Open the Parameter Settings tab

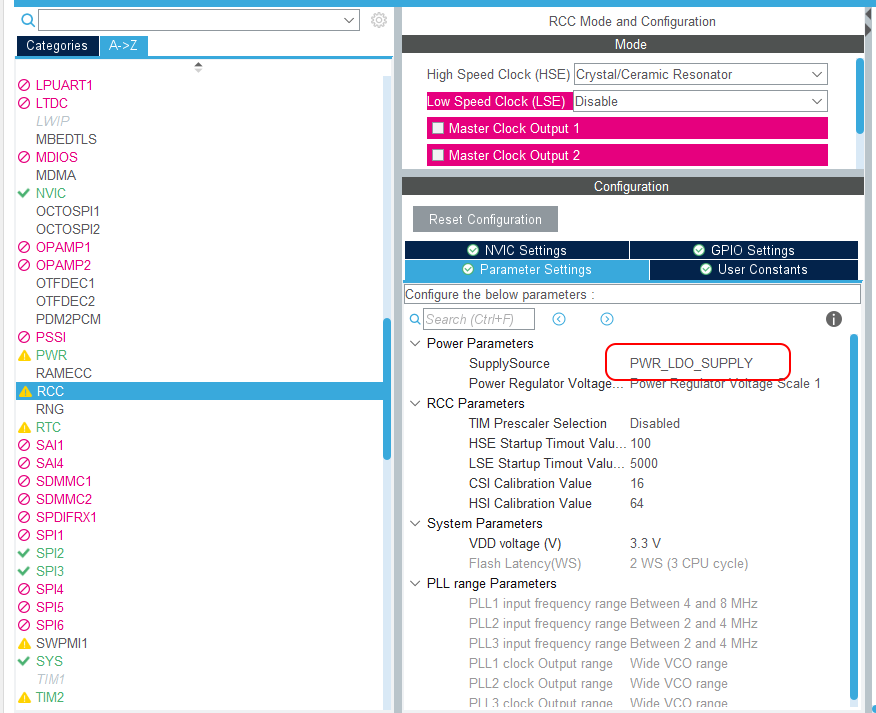point(527,270)
